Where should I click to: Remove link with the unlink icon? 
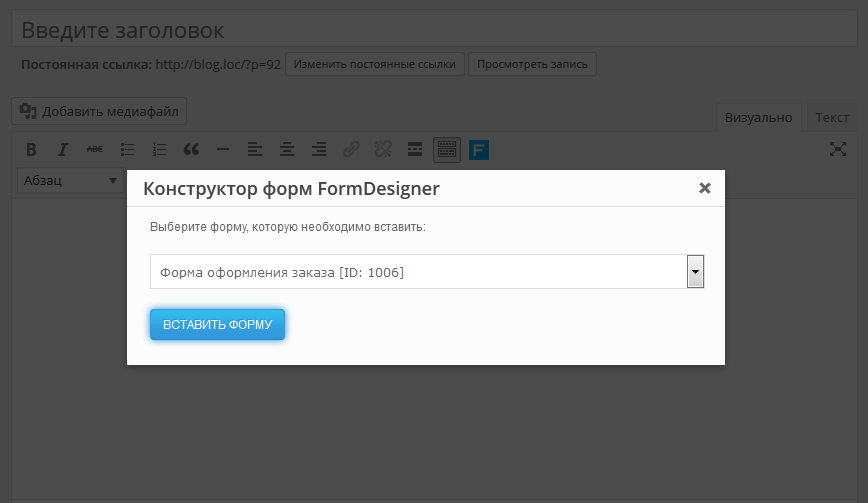click(383, 149)
